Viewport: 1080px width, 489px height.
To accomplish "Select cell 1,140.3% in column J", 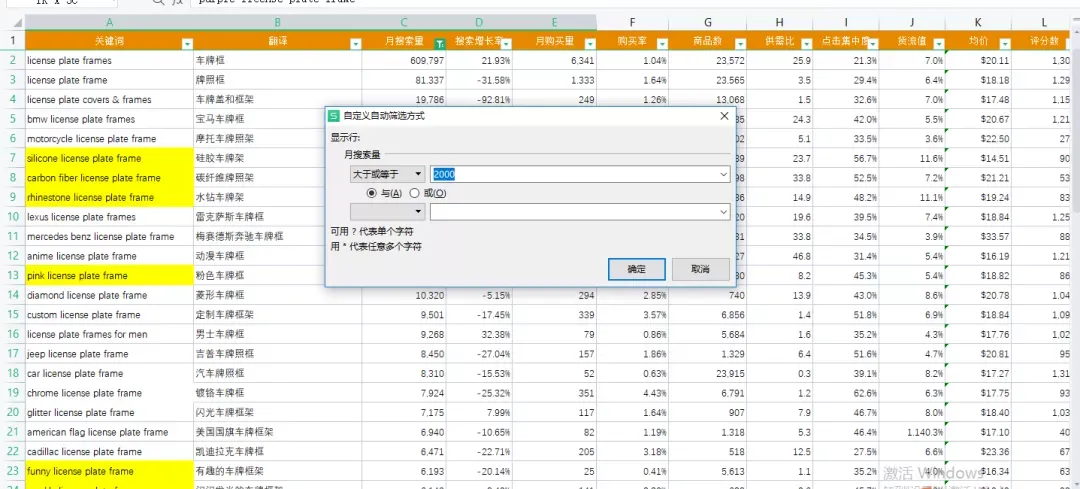I will pos(912,432).
